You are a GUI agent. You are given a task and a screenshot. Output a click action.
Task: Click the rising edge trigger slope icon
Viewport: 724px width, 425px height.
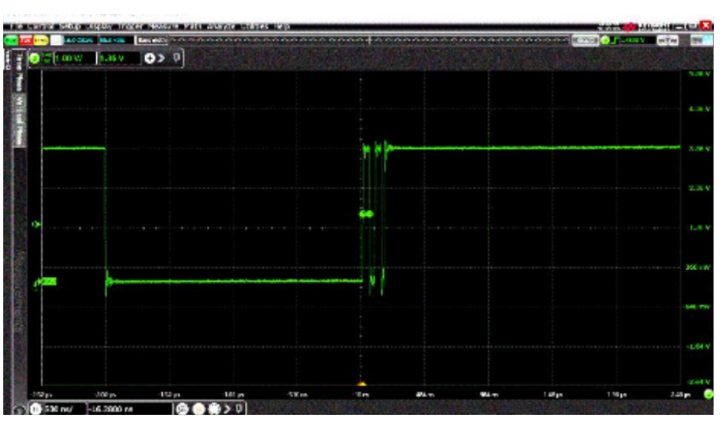(615, 41)
